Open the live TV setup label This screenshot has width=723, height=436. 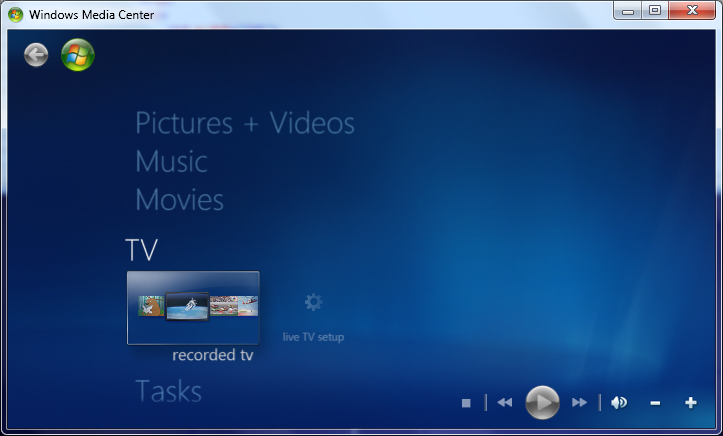[313, 337]
